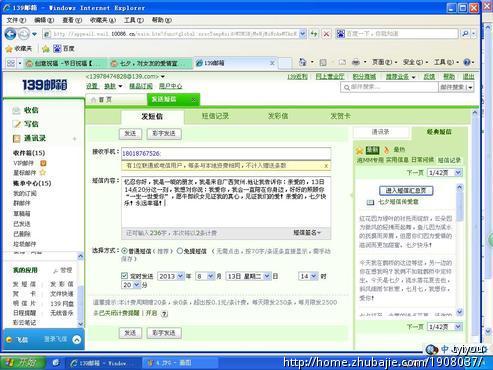Image resolution: width=493 pixels, height=370 pixels.
Task: Click the 开始 Start button
Action: pos(23,362)
